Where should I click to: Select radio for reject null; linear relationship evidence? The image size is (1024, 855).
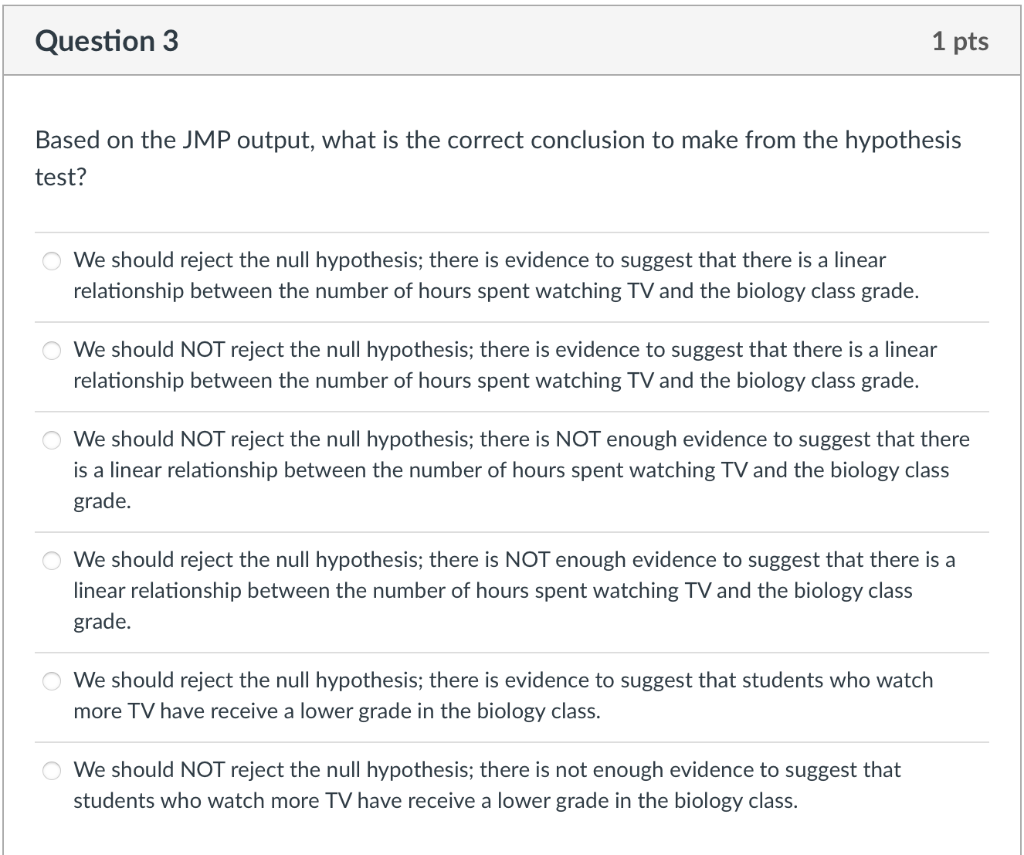(52, 261)
